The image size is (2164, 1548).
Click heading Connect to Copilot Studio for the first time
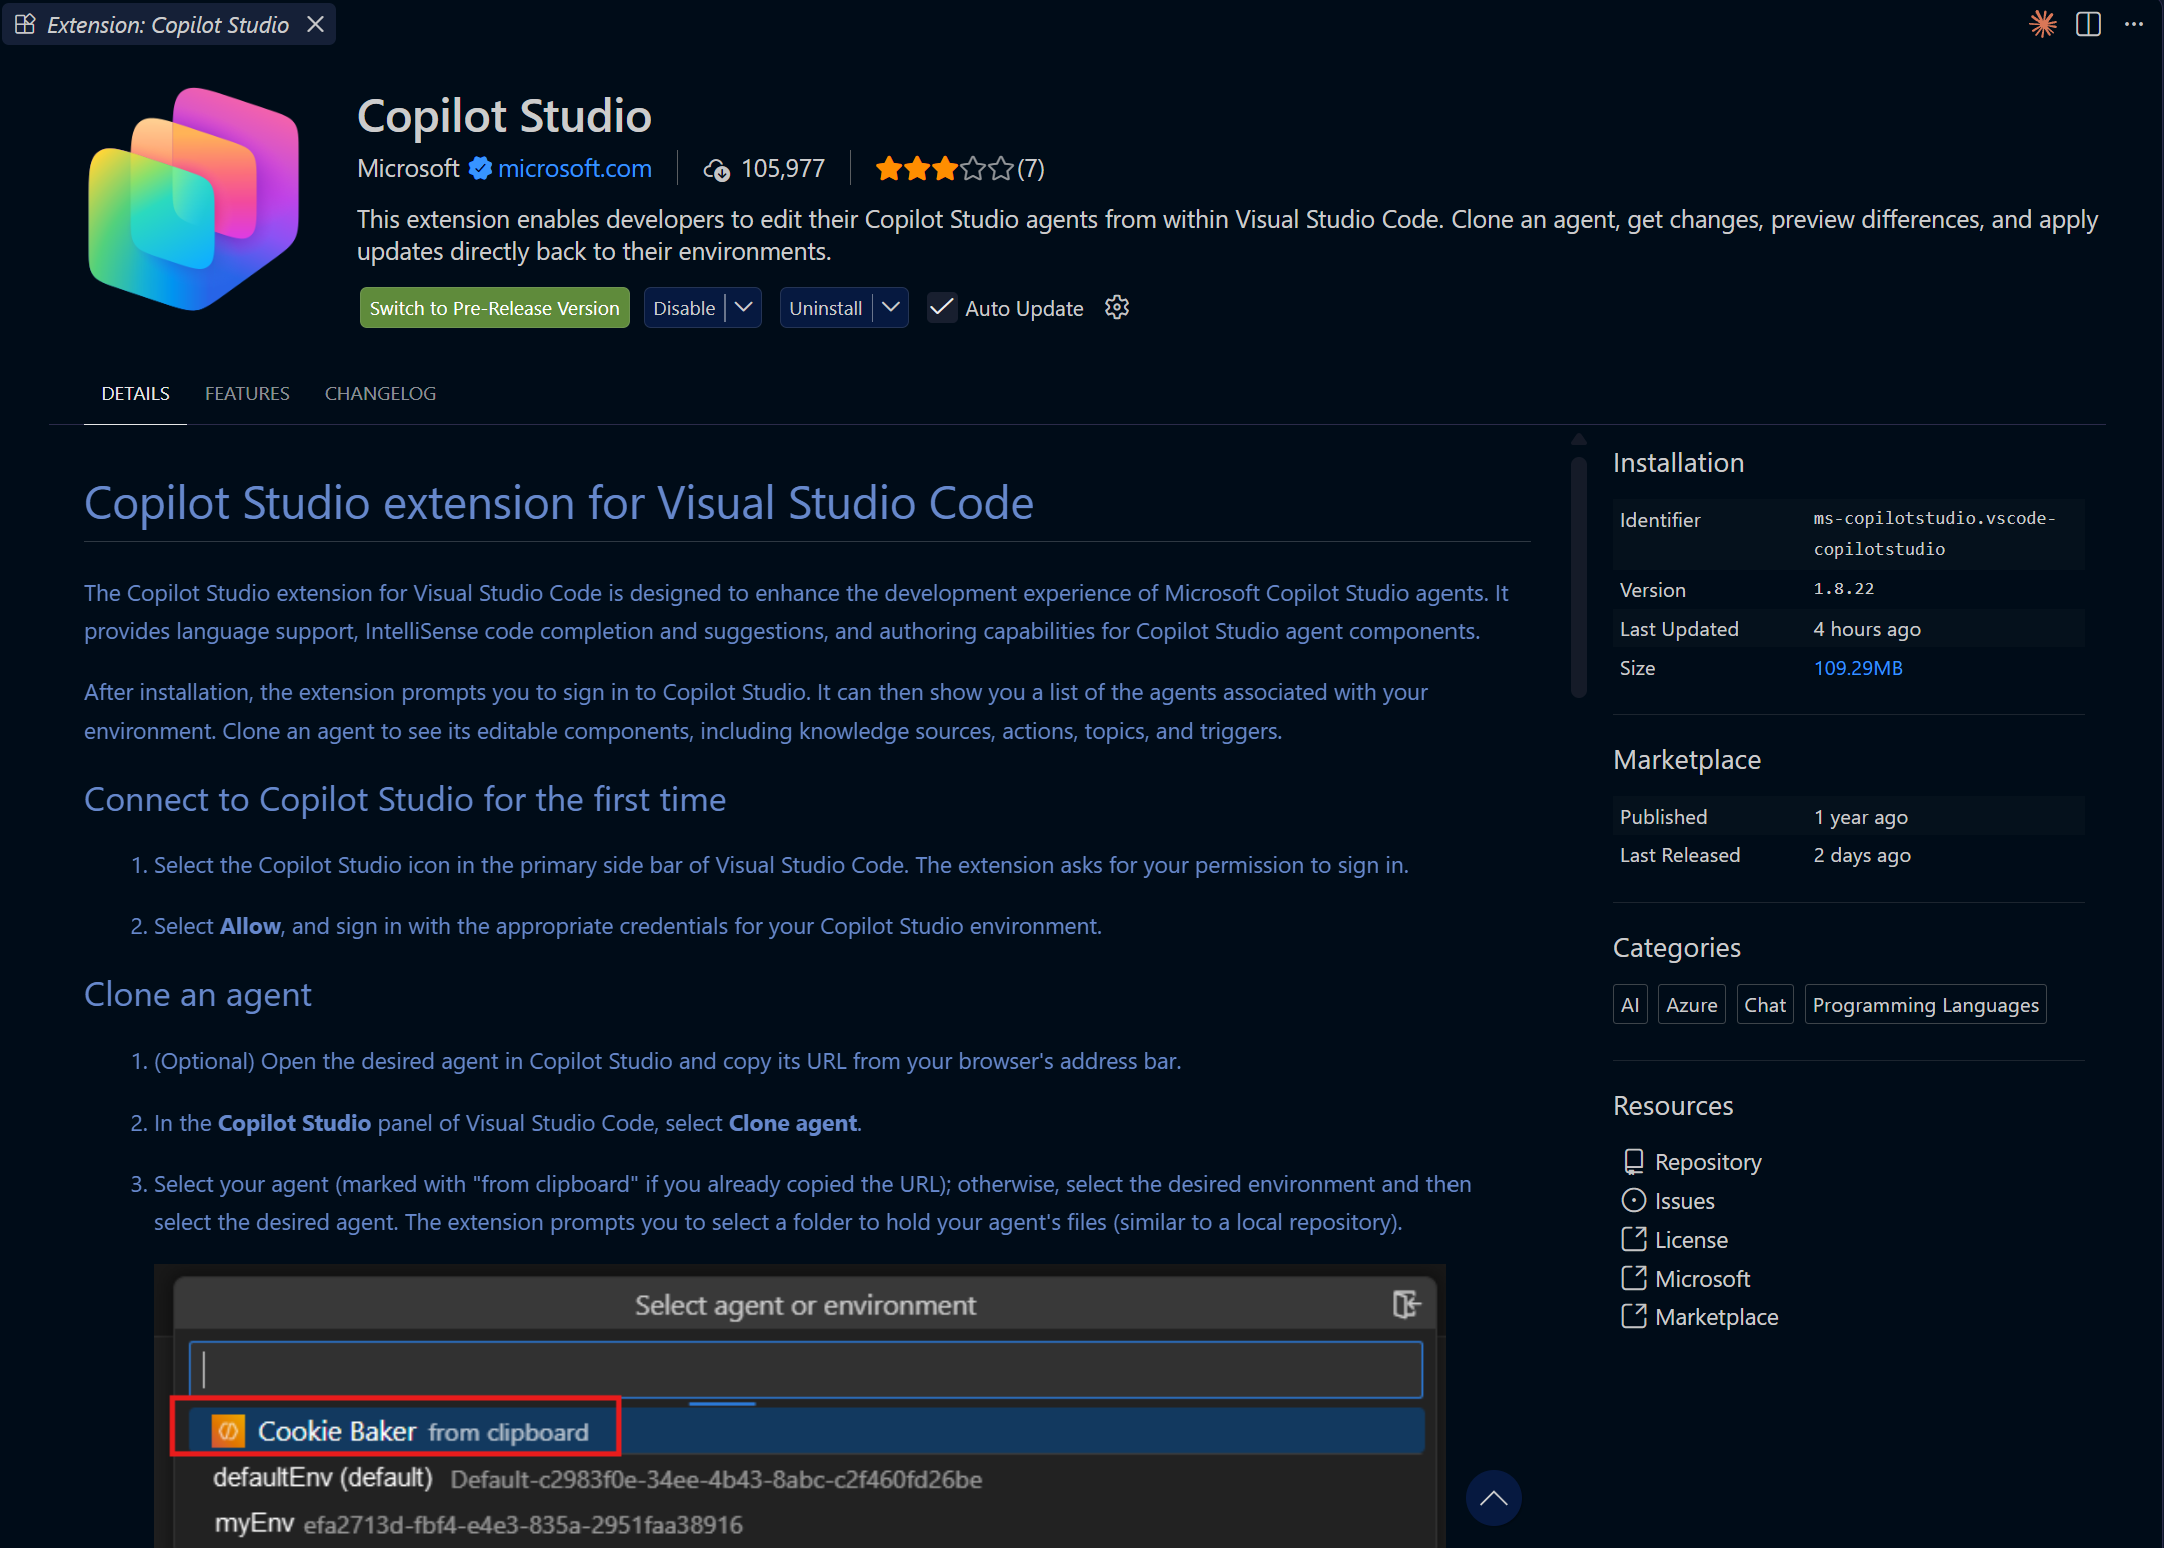coord(405,800)
